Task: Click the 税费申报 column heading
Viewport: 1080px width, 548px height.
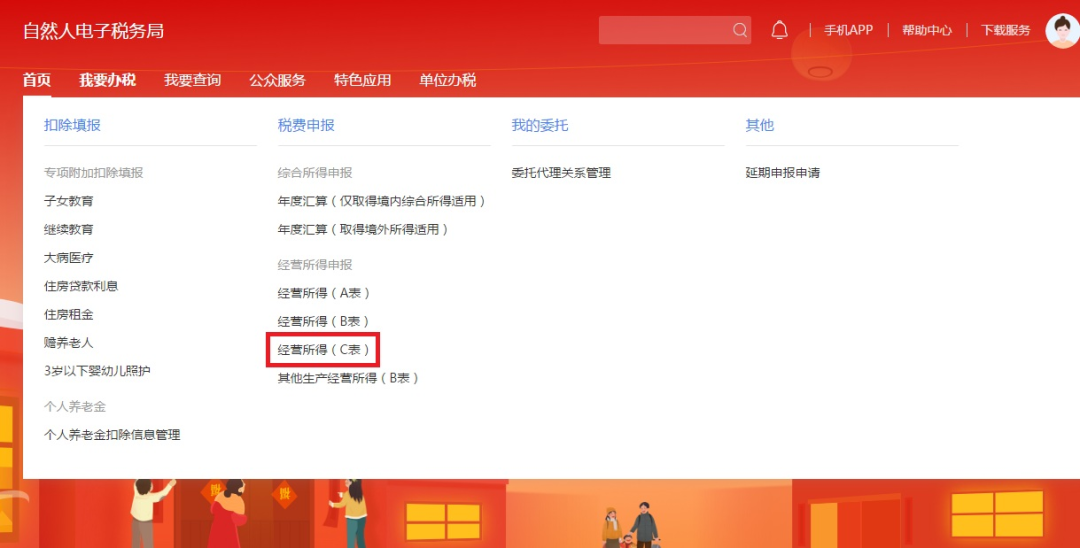Action: coord(306,125)
